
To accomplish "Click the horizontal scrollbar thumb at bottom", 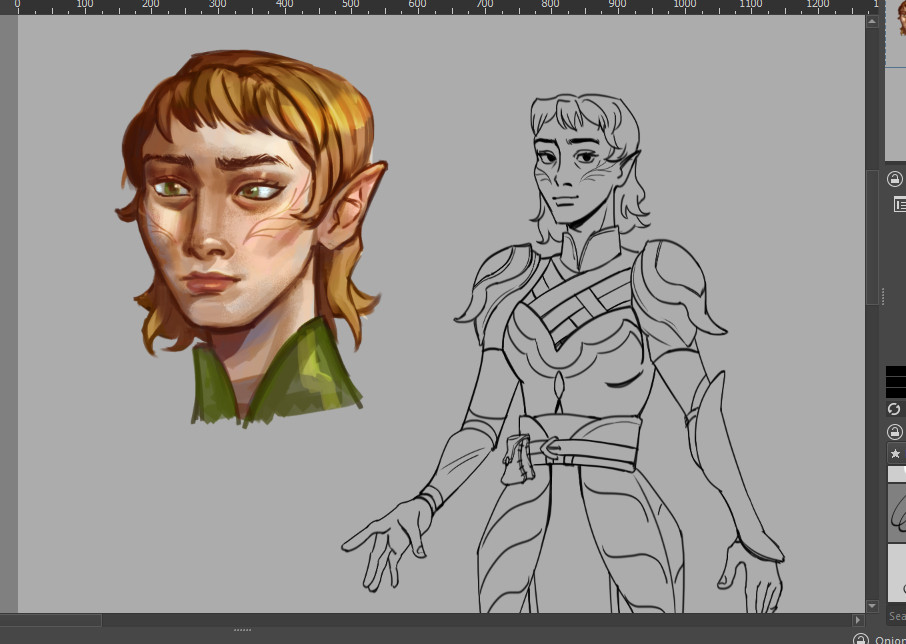I will pyautogui.click(x=51, y=620).
